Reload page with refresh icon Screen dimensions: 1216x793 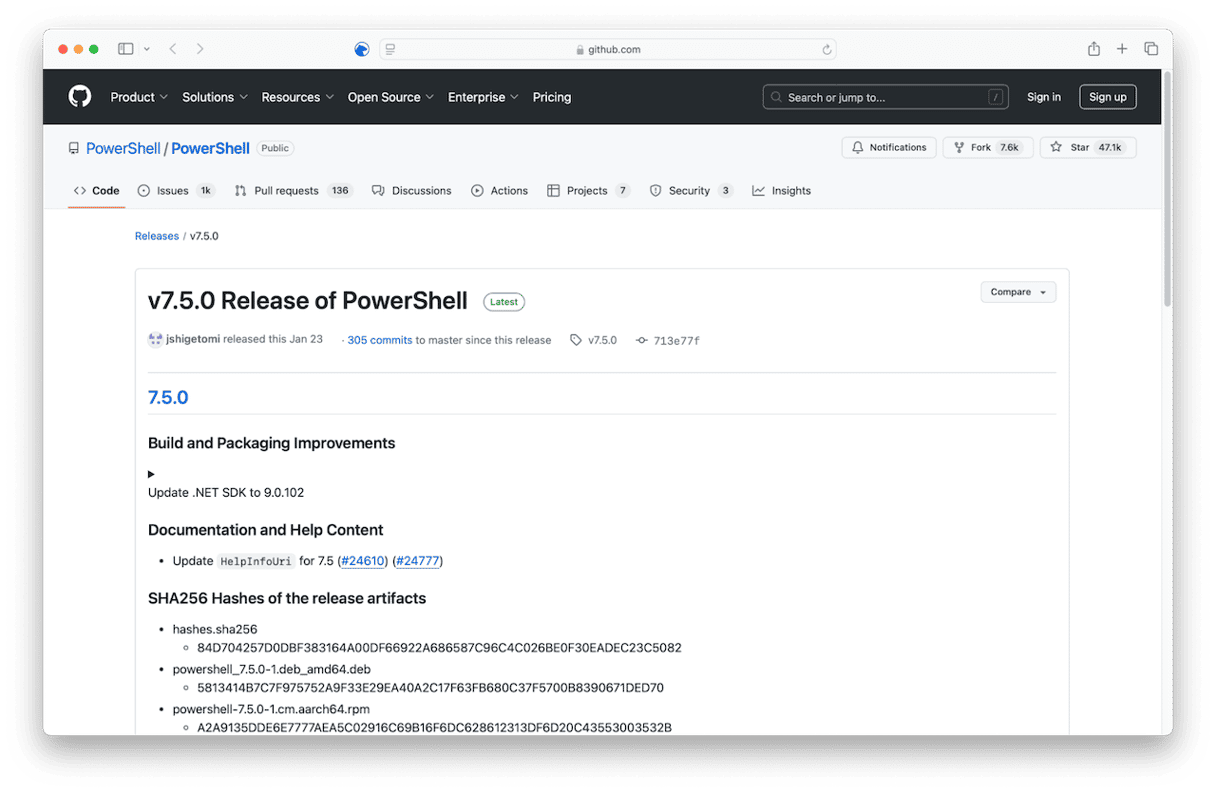pyautogui.click(x=827, y=49)
